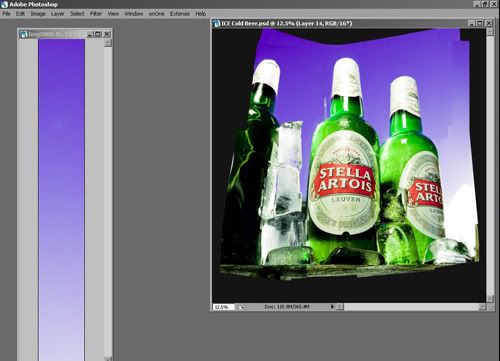Click the Stella Artois label on the center bottle

coord(345,182)
